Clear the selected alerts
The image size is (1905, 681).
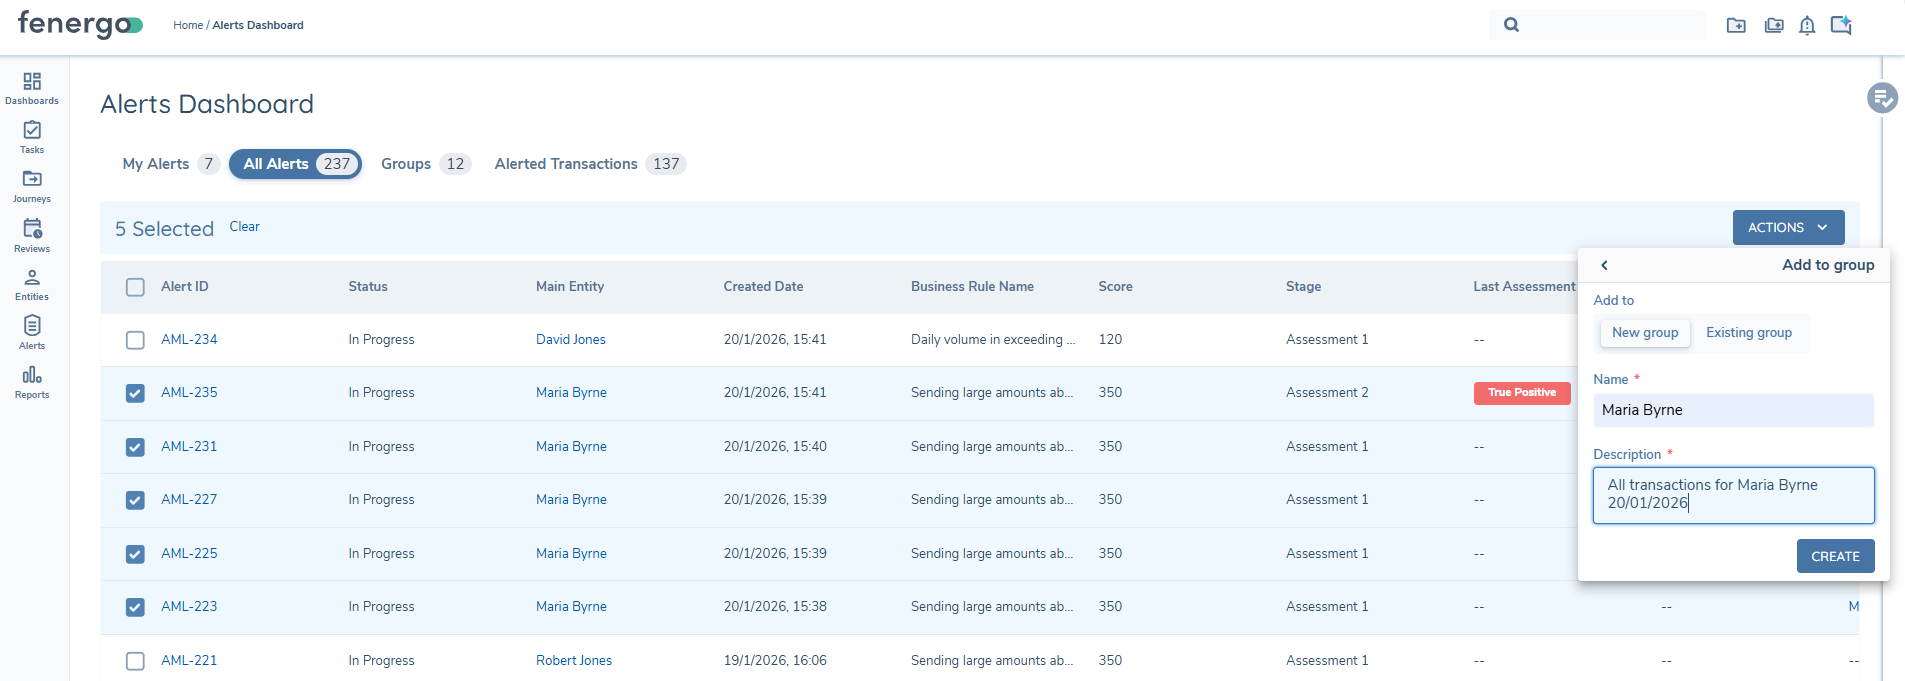[244, 227]
